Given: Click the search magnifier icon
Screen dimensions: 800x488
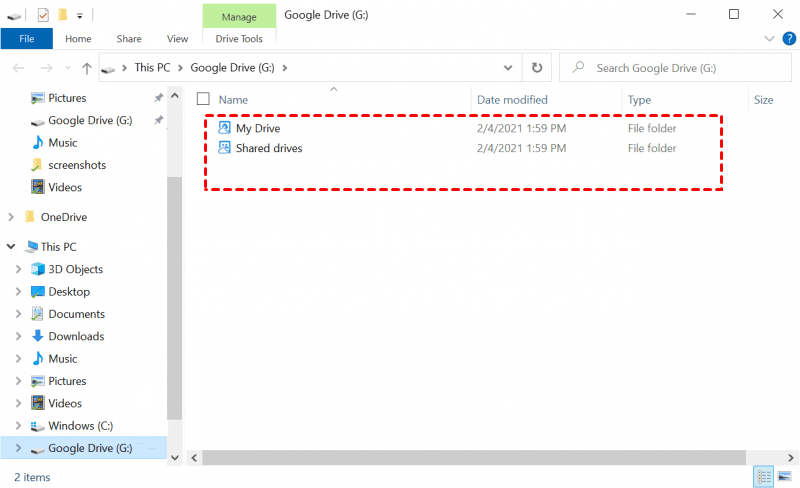Looking at the screenshot, I should point(578,67).
